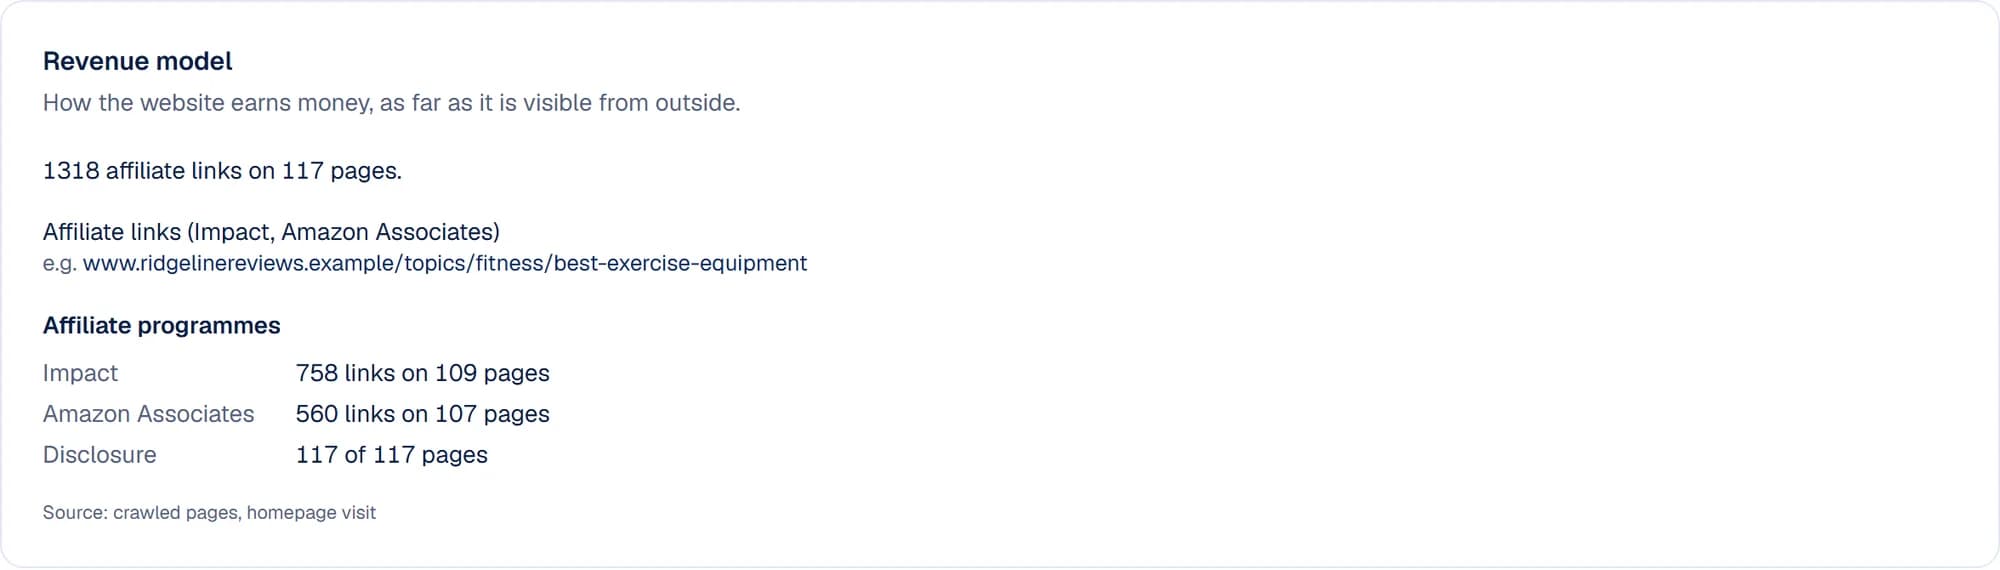
Task: Click 'best-exercise-equipment' at the end of the URL
Action: [x=680, y=263]
